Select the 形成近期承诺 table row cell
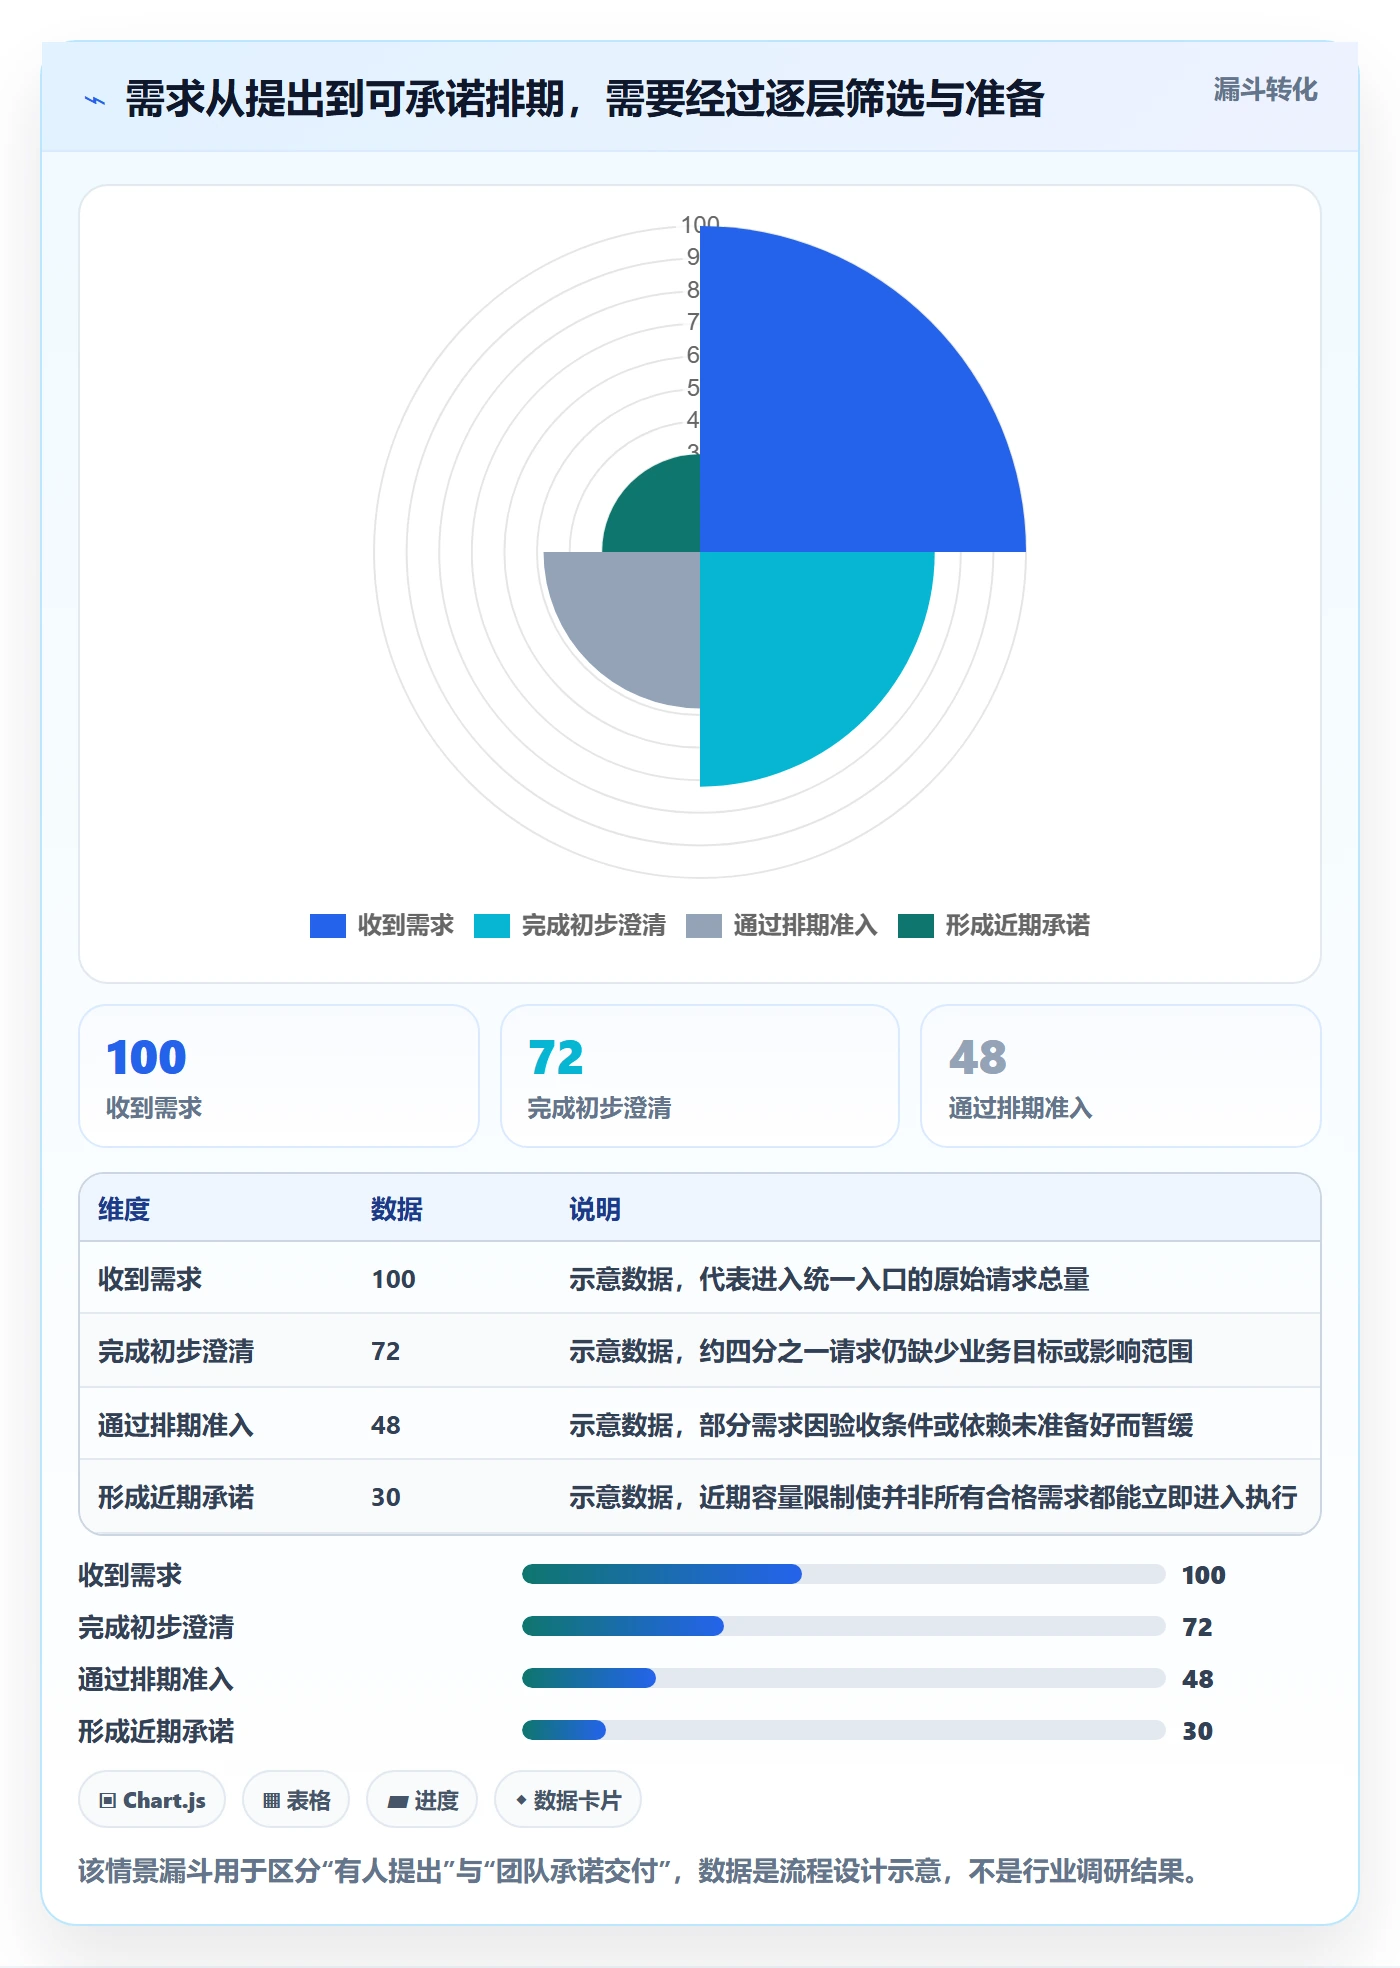Screen dimensions: 1400x1968 click(176, 1497)
